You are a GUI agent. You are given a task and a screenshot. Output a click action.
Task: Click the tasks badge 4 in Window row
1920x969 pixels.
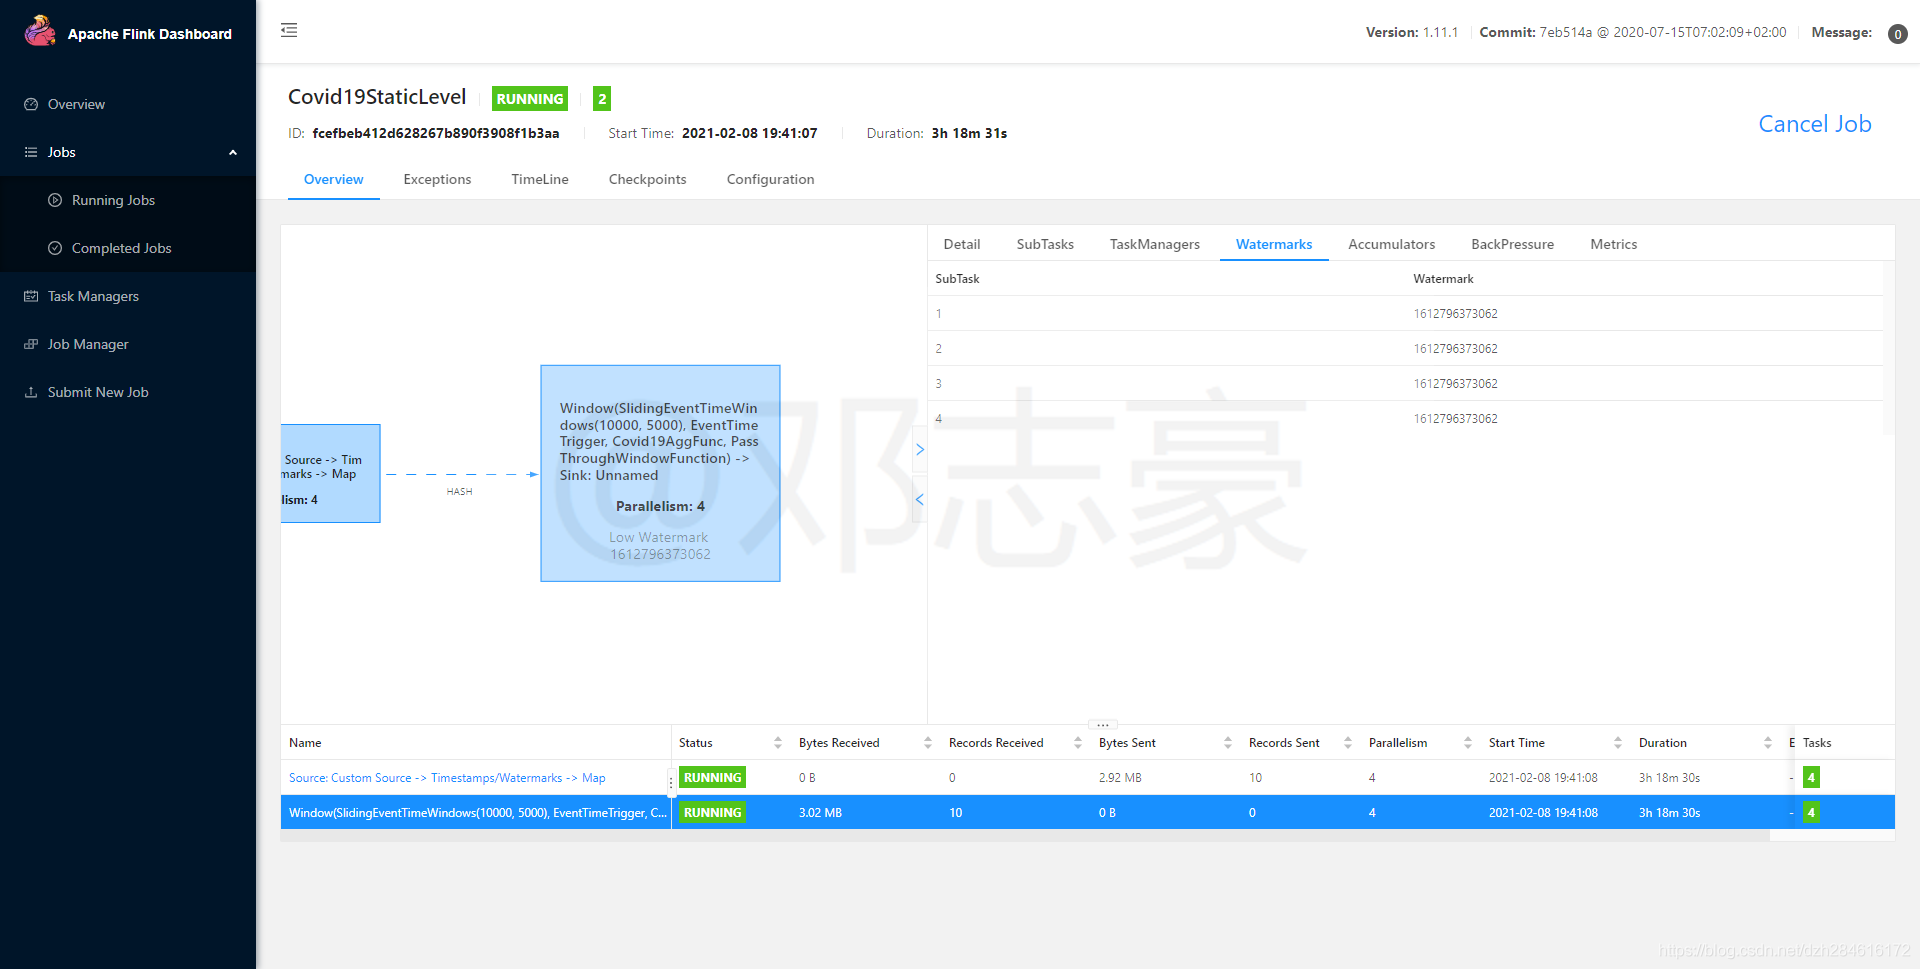tap(1811, 812)
